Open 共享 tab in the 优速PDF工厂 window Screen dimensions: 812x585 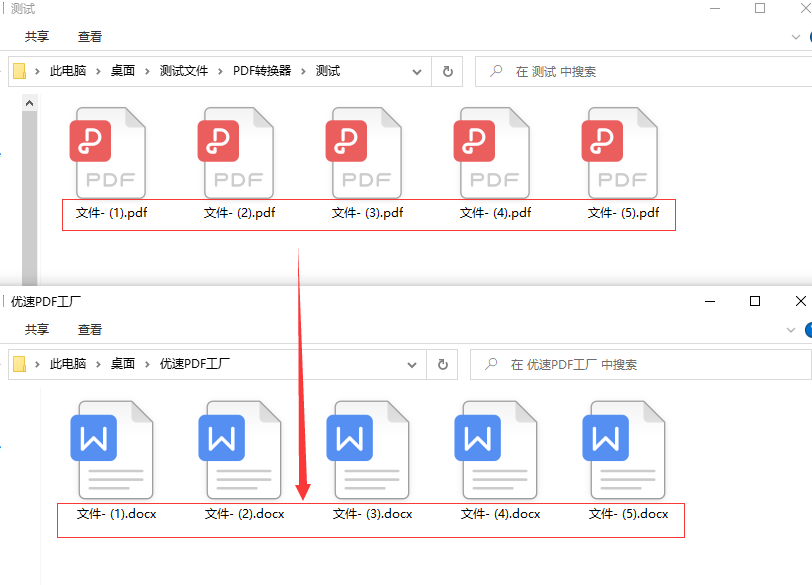37,330
